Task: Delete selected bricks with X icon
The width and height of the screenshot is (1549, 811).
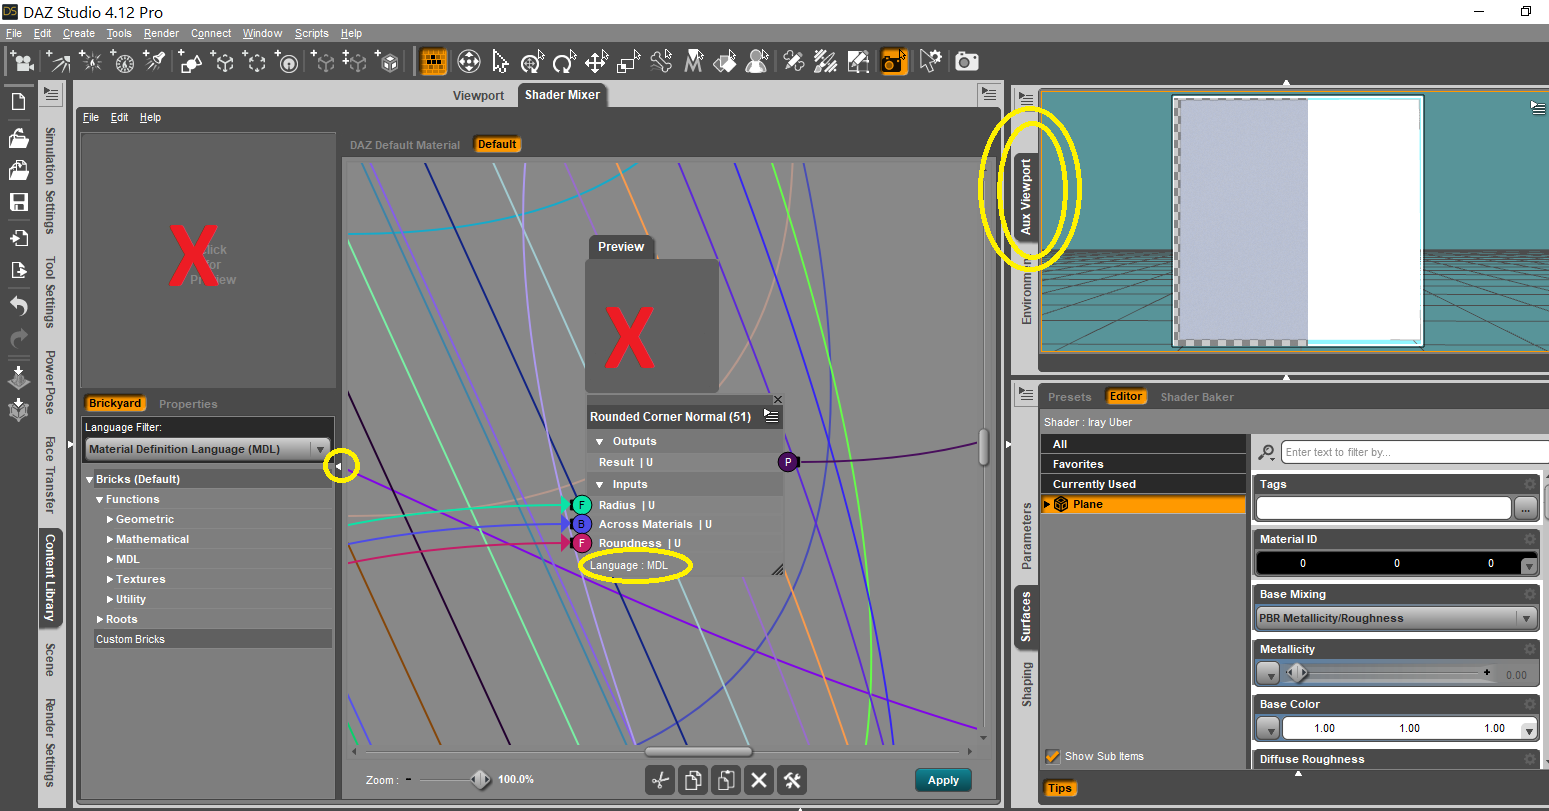Action: click(758, 781)
